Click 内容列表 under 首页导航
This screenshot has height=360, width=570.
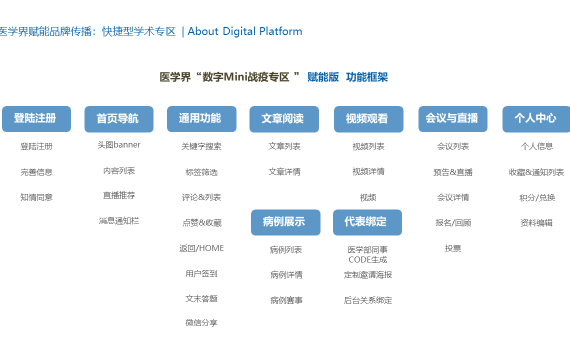119,171
